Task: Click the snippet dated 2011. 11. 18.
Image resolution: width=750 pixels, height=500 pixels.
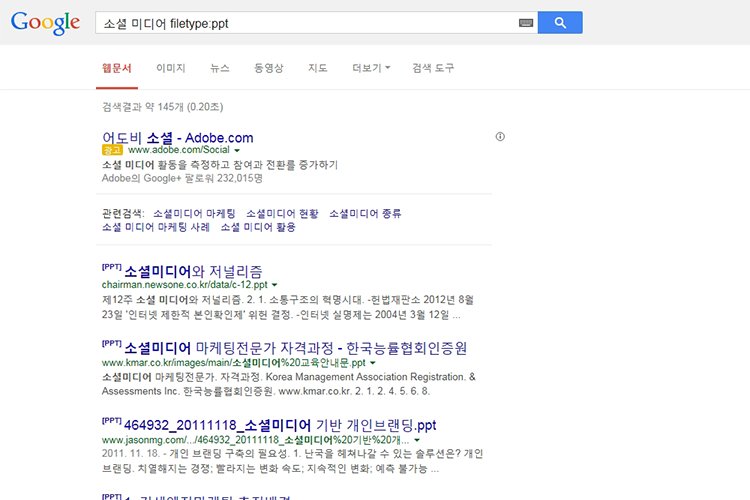Action: point(292,461)
